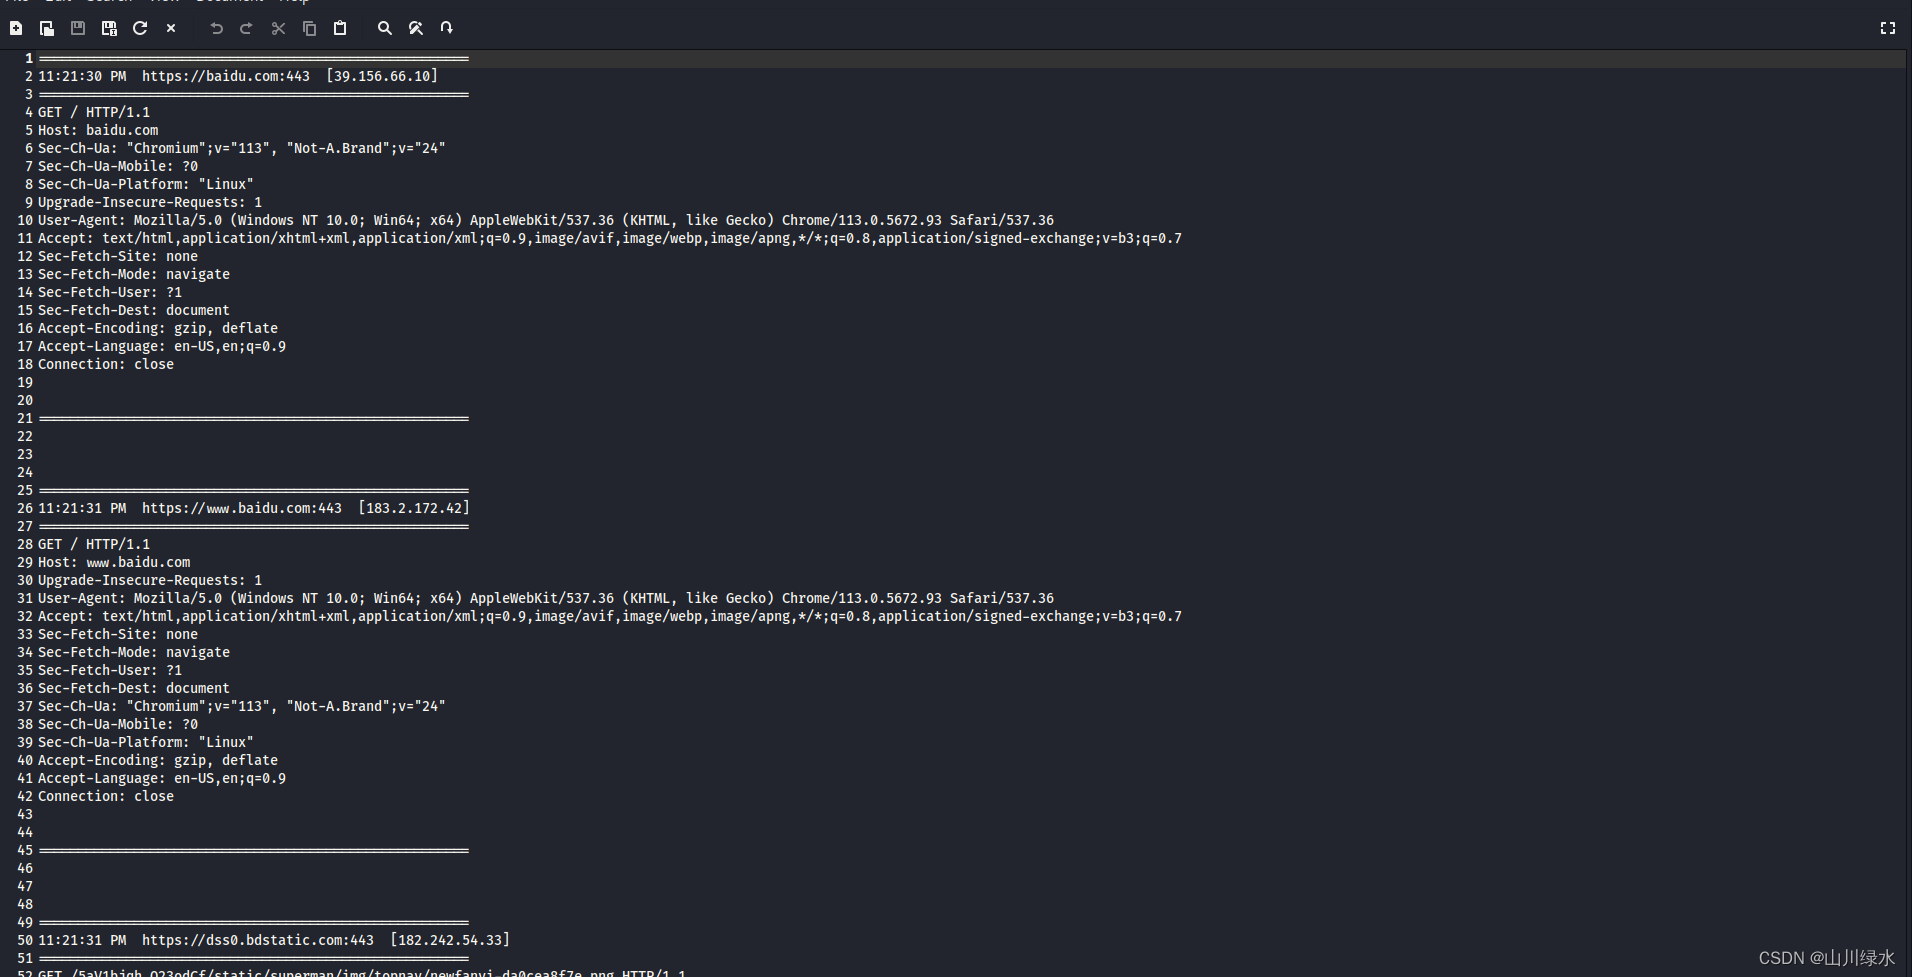Viewport: 1912px width, 977px height.
Task: Toggle fullscreen mode icon
Action: 1888,28
